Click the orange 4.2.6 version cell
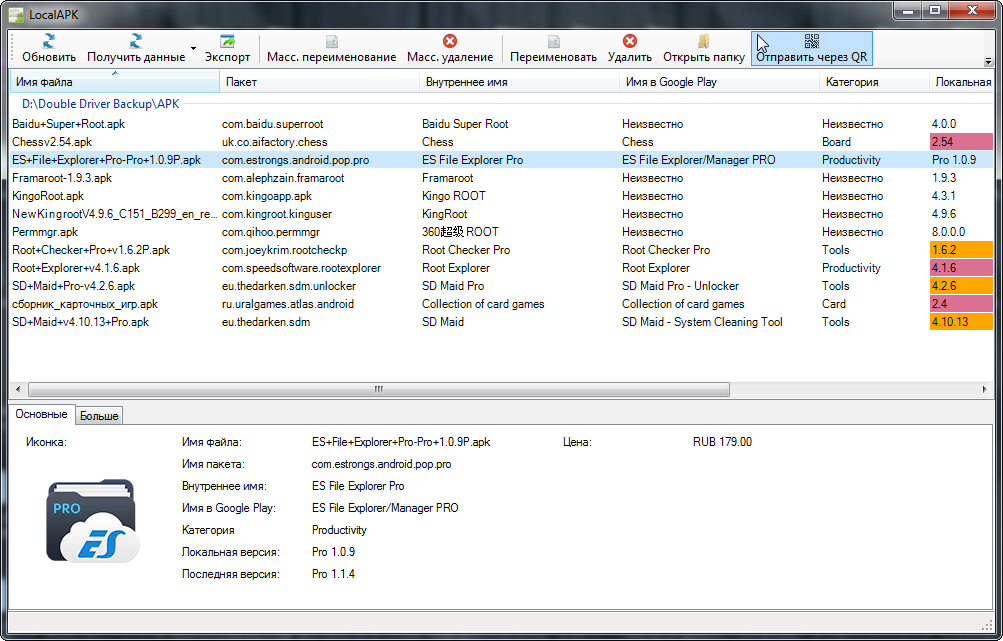The width and height of the screenshot is (1003, 641). coord(961,285)
